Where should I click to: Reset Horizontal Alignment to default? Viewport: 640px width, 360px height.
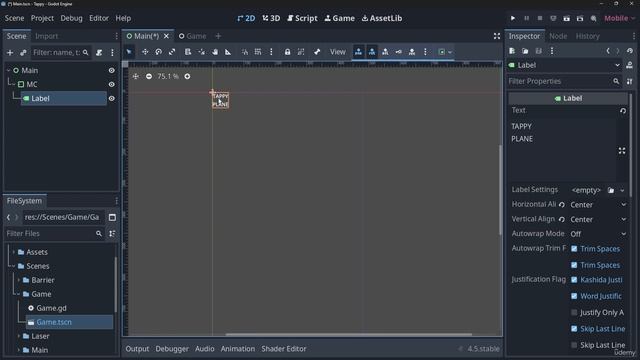pyautogui.click(x=562, y=204)
